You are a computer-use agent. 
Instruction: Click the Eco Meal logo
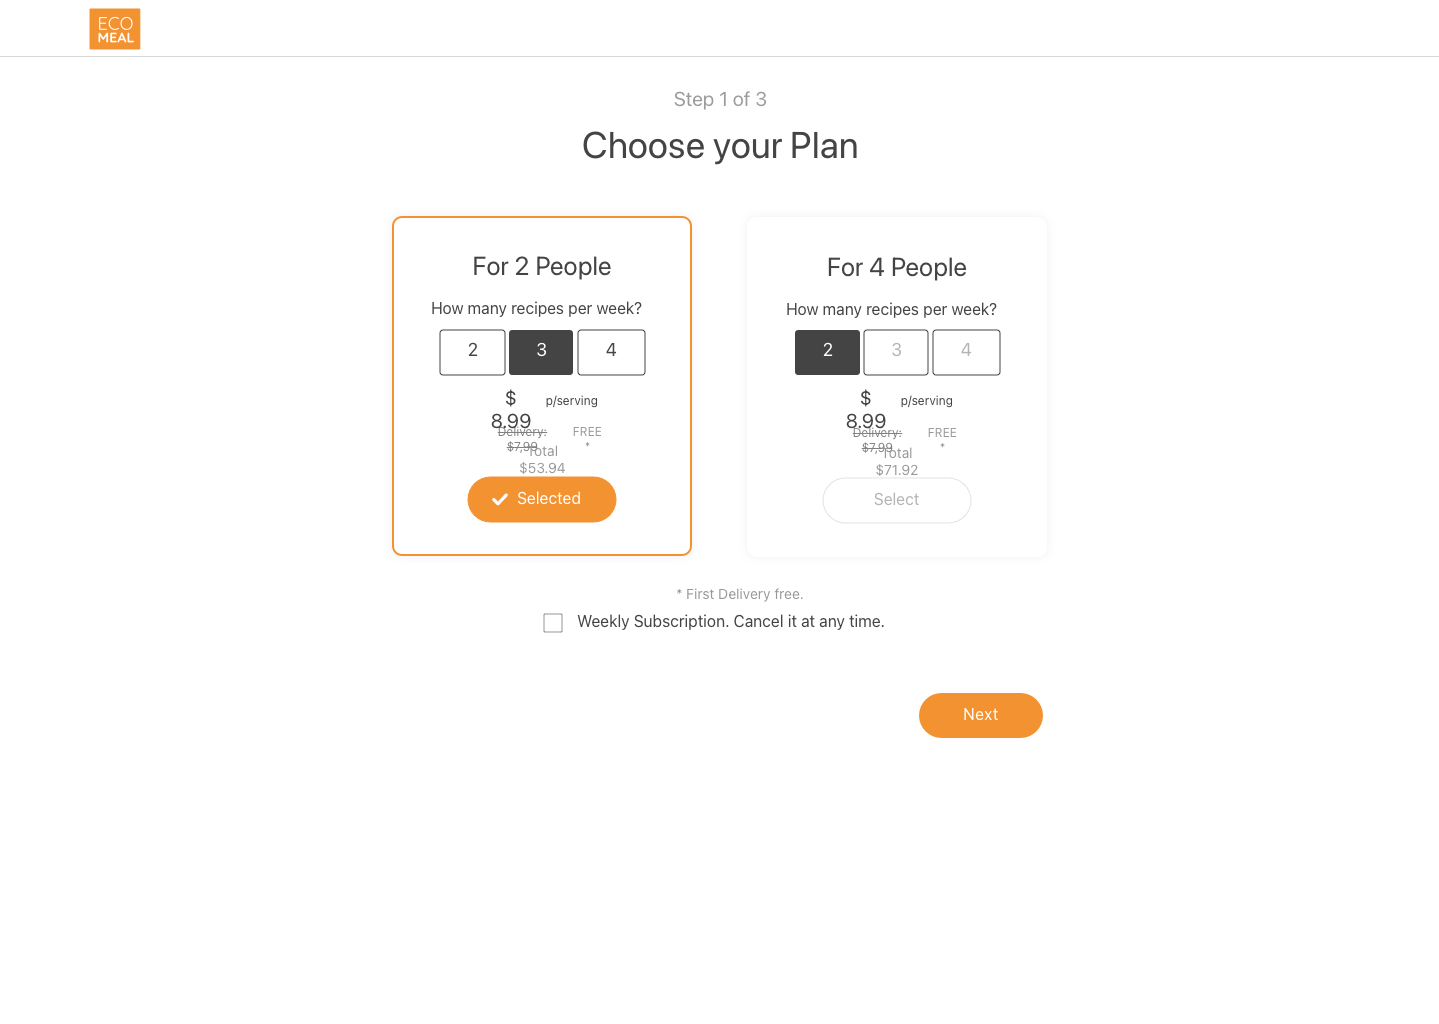point(115,29)
